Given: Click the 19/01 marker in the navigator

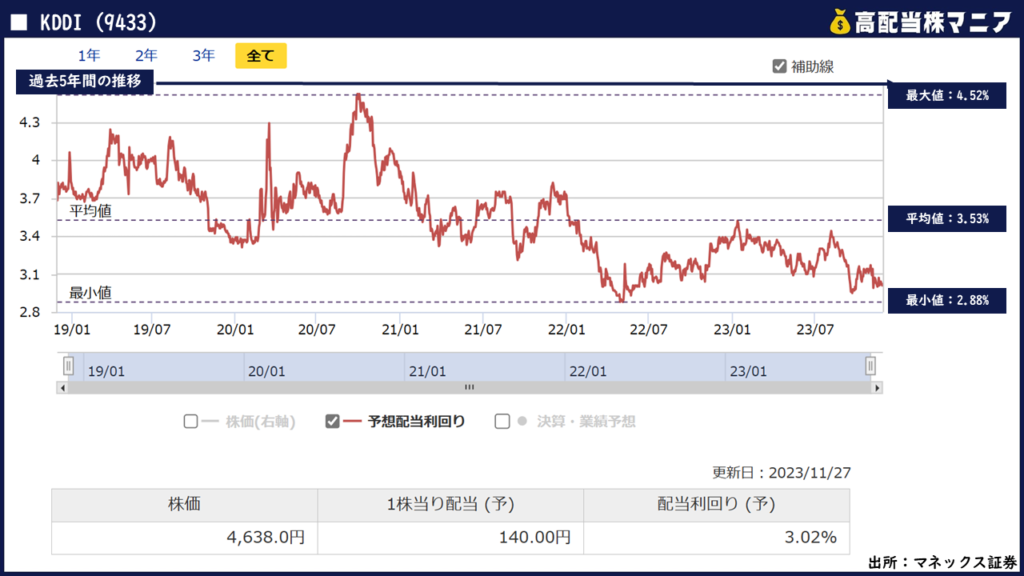Looking at the screenshot, I should click(x=106, y=372).
